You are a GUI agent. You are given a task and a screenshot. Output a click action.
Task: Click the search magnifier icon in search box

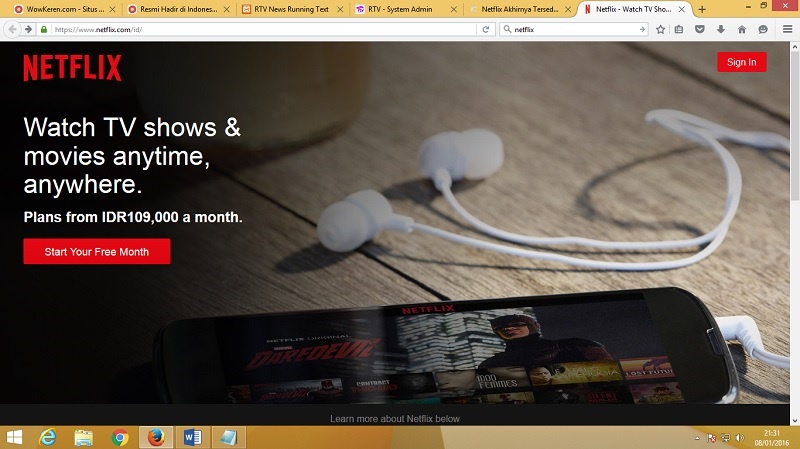point(507,30)
